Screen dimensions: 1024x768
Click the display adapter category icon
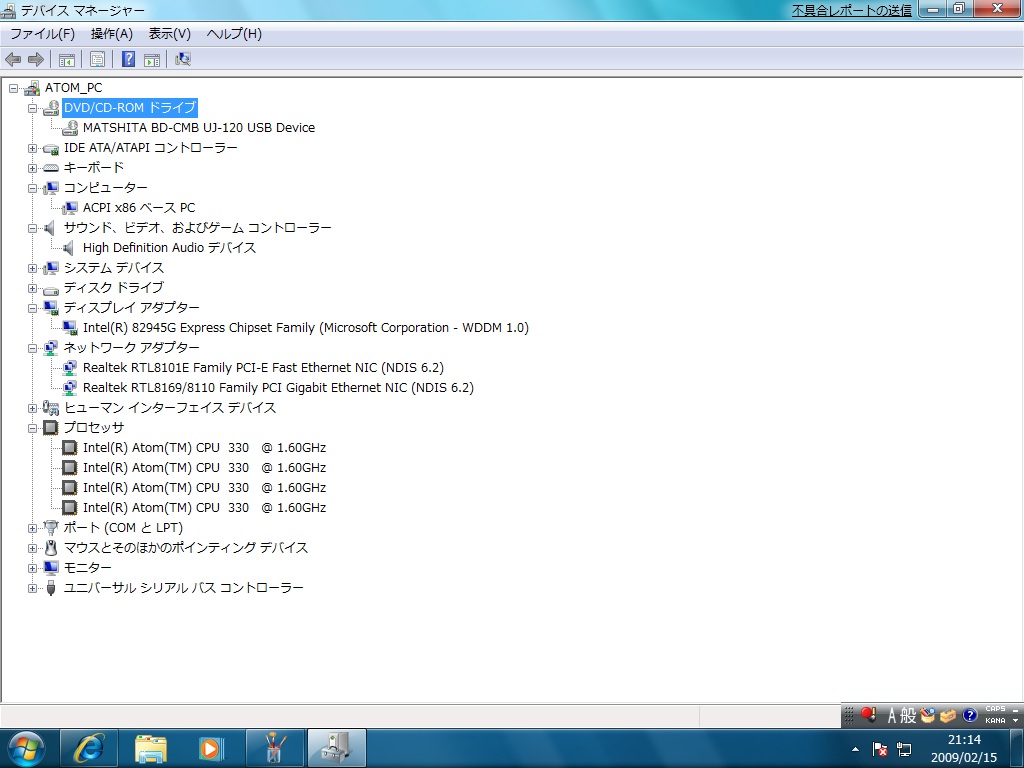point(51,308)
